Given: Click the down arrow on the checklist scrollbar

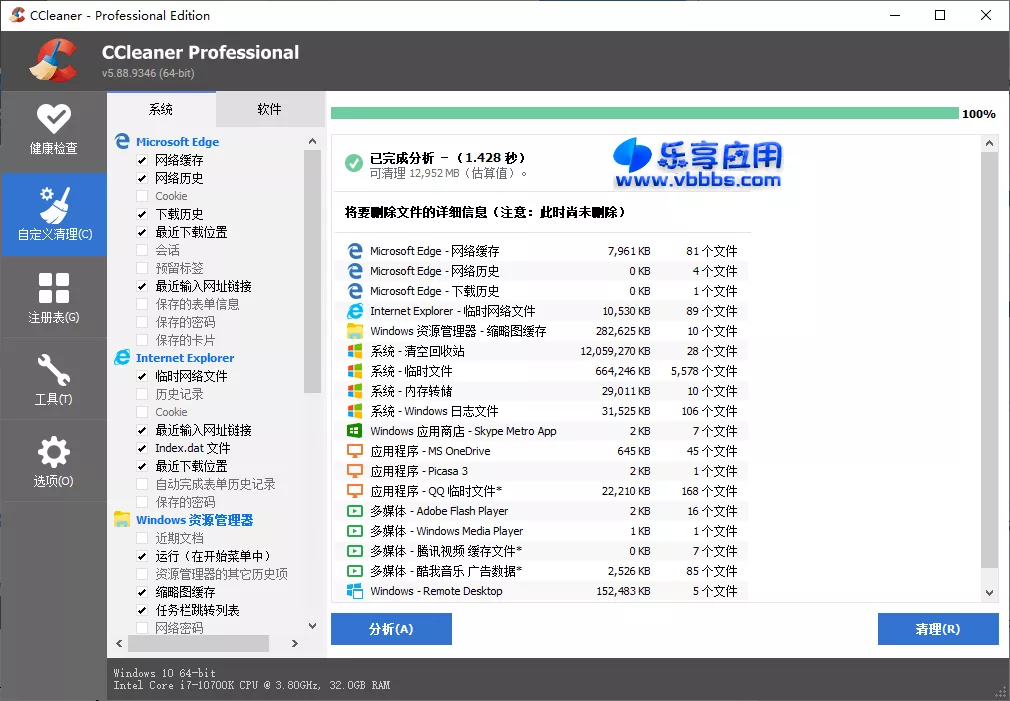Looking at the screenshot, I should [x=313, y=625].
